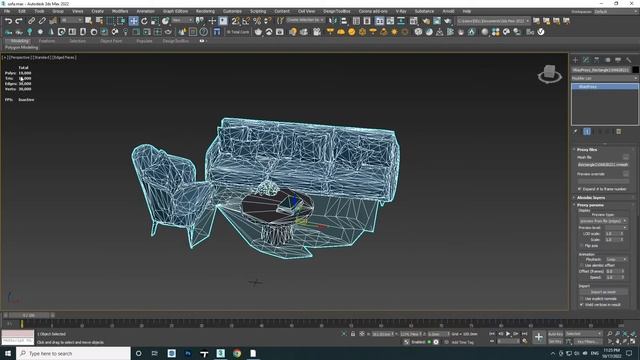Viewport: 640px width, 360px height.
Task: Select the Select and Uniform Scale tool
Action: (x=155, y=21)
